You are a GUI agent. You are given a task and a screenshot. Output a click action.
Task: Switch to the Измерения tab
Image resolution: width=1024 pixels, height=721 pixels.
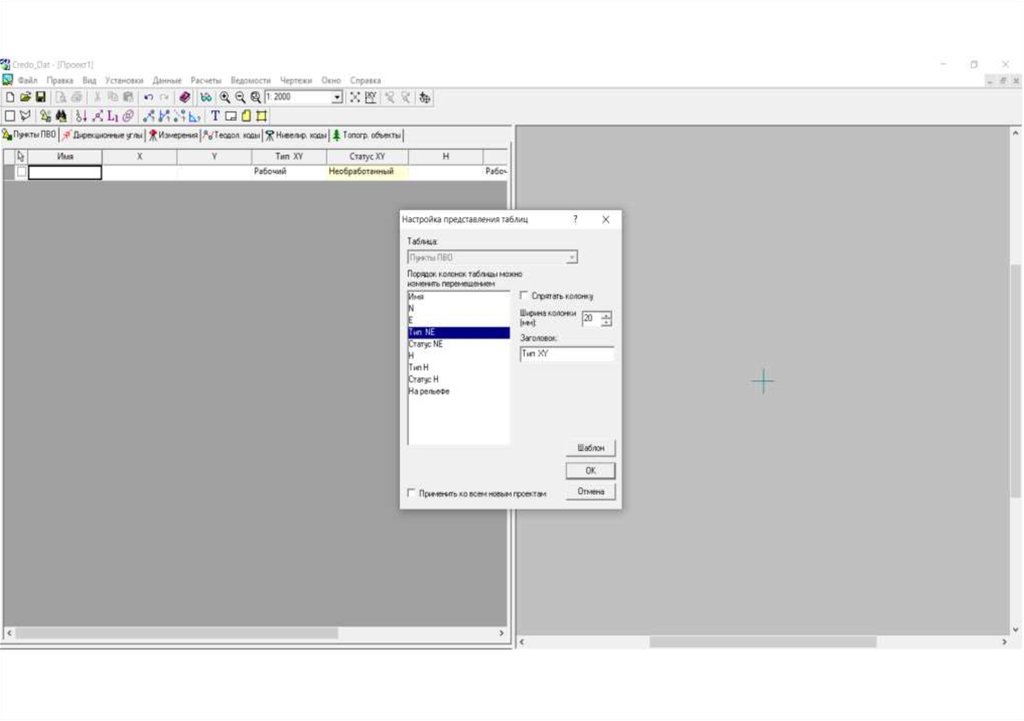[x=173, y=135]
